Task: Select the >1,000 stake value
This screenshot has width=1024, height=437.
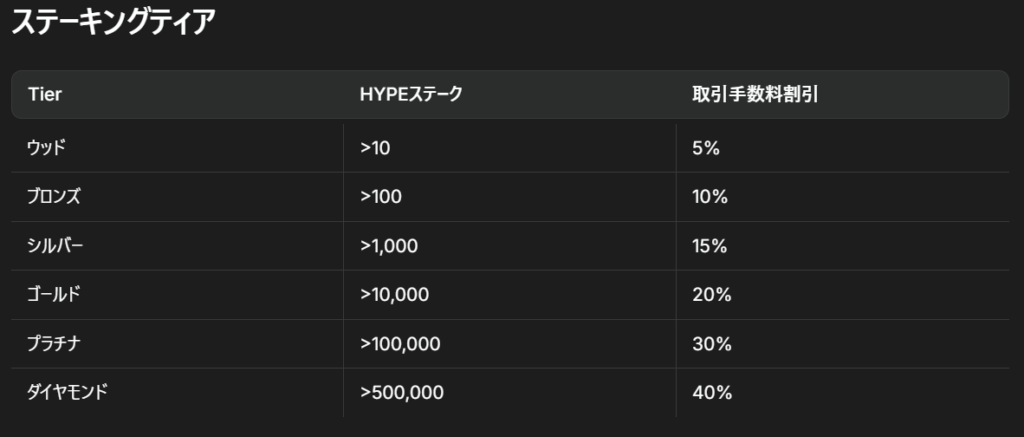Action: tap(389, 246)
